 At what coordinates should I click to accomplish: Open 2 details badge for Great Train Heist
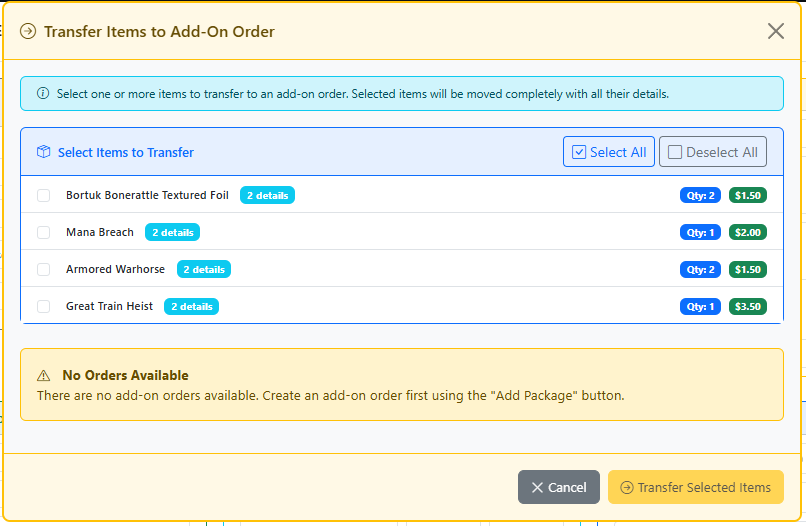coord(192,306)
